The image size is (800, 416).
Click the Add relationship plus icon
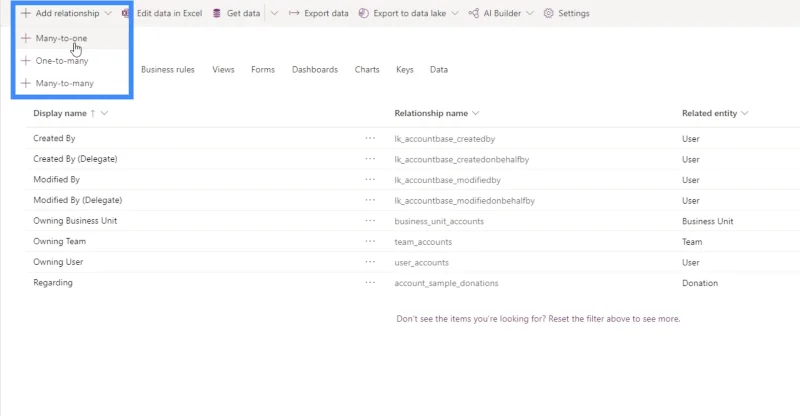coord(26,13)
